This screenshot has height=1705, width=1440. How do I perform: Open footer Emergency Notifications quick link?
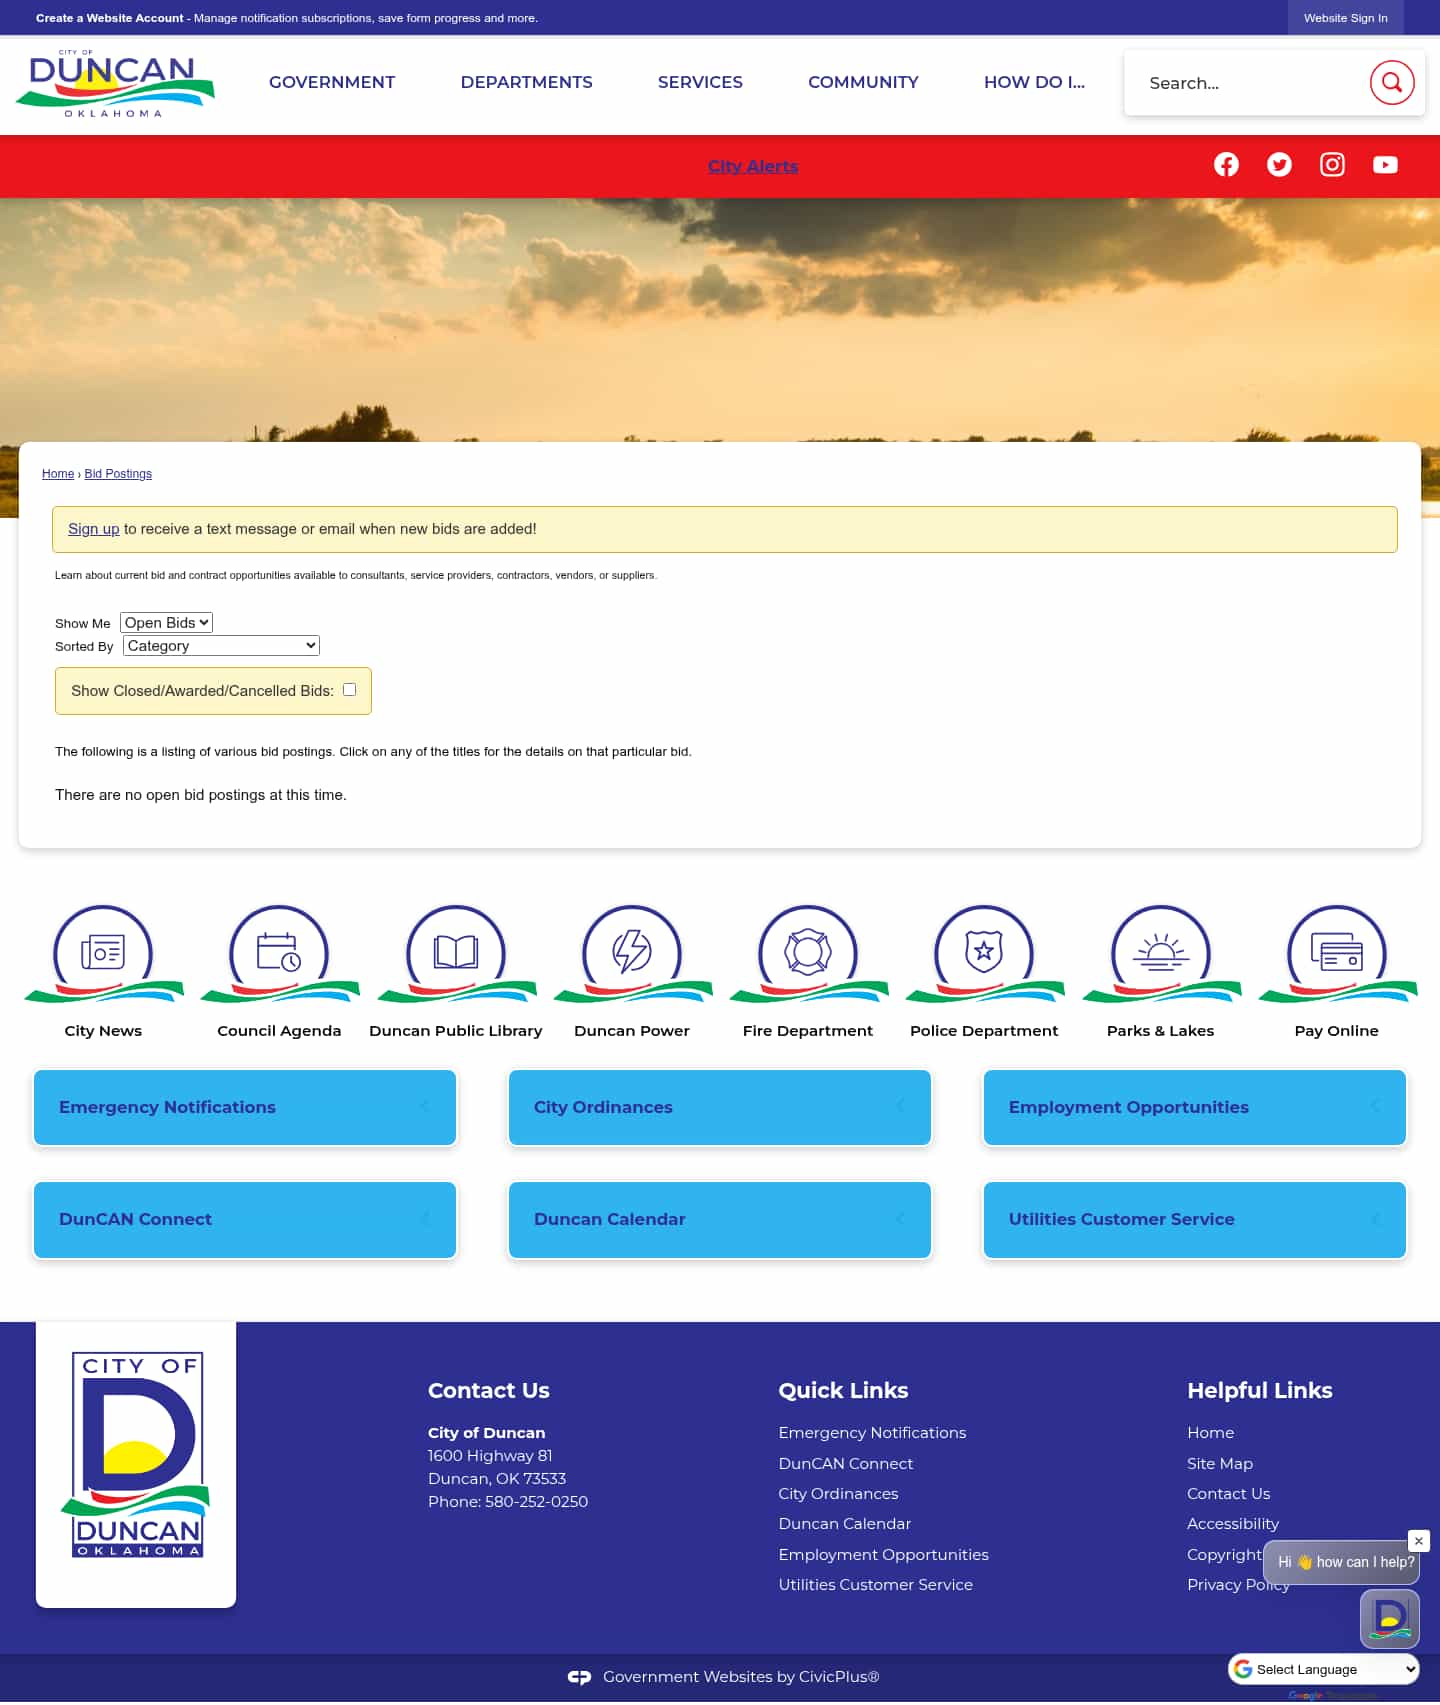872,1433
